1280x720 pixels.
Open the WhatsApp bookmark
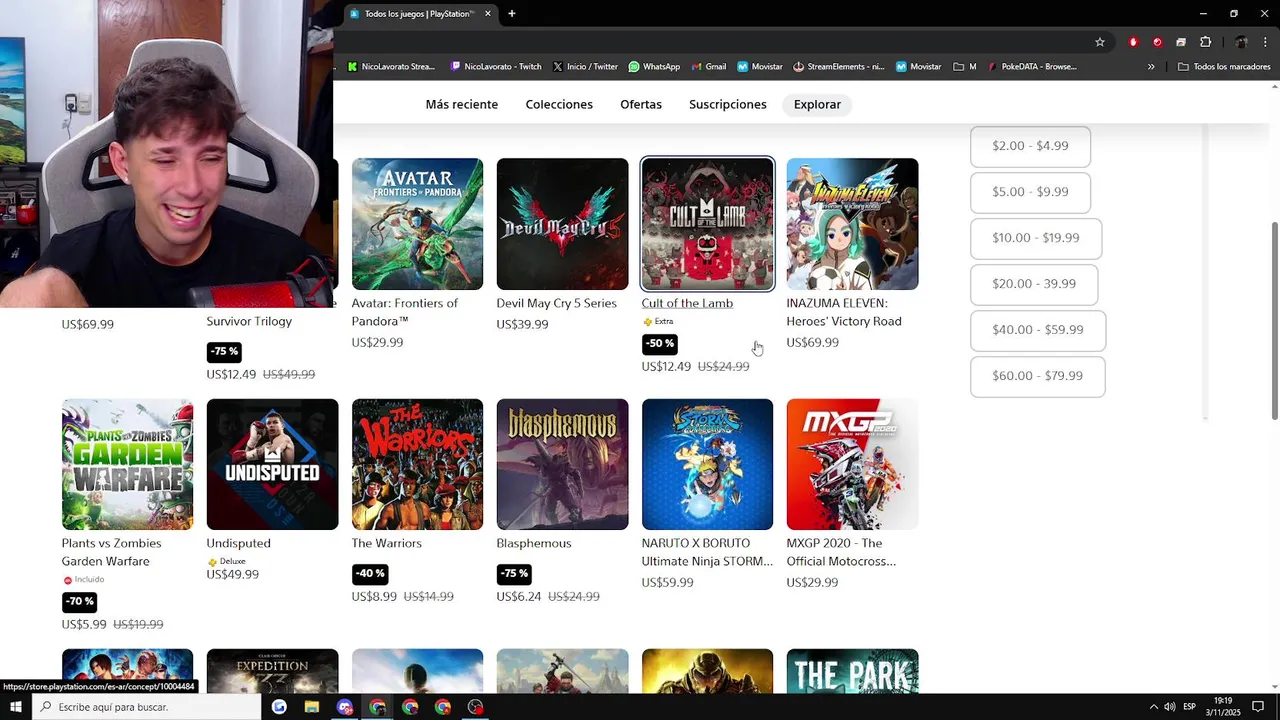click(654, 67)
